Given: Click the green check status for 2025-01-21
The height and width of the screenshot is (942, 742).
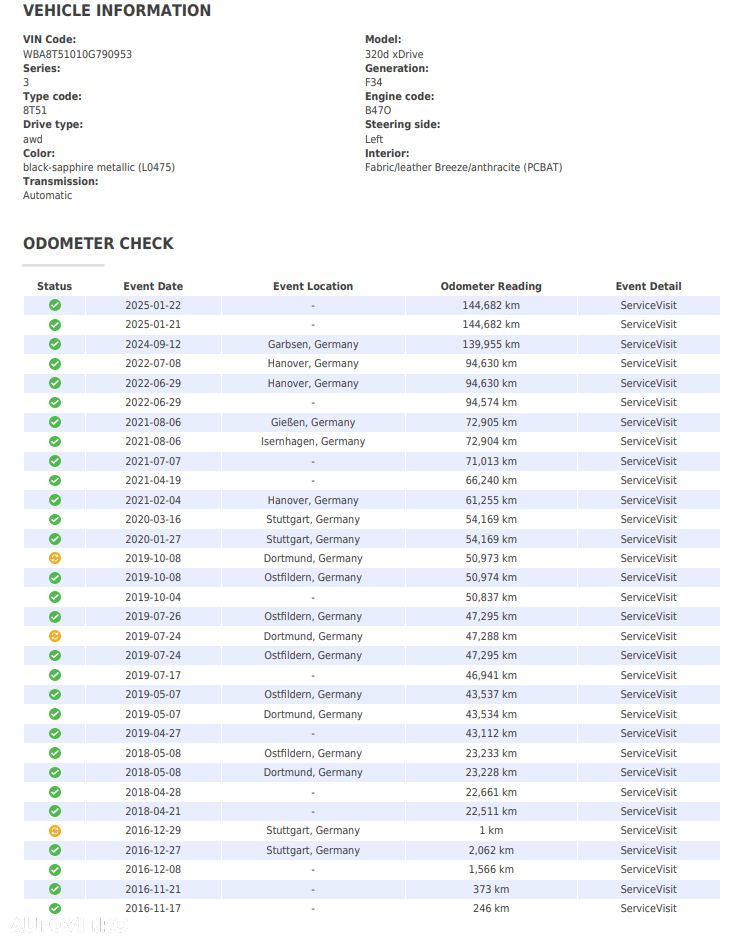Looking at the screenshot, I should [x=55, y=324].
